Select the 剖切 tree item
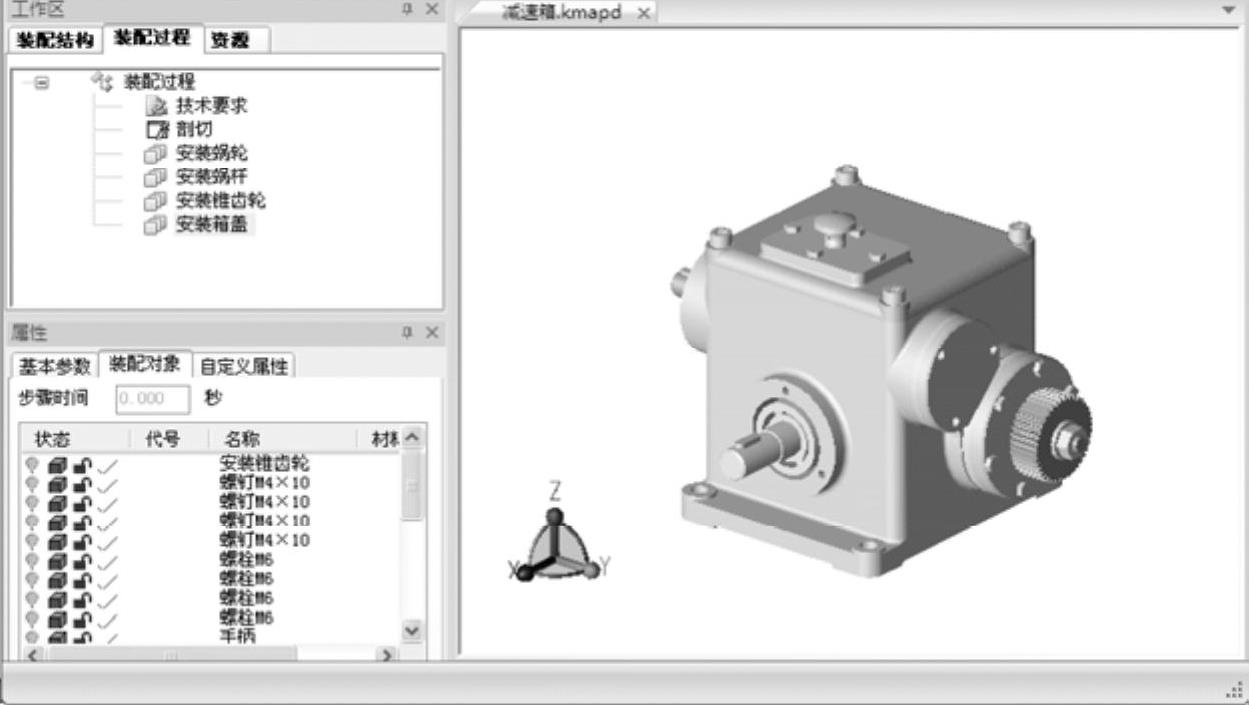The image size is (1249, 705). 194,129
